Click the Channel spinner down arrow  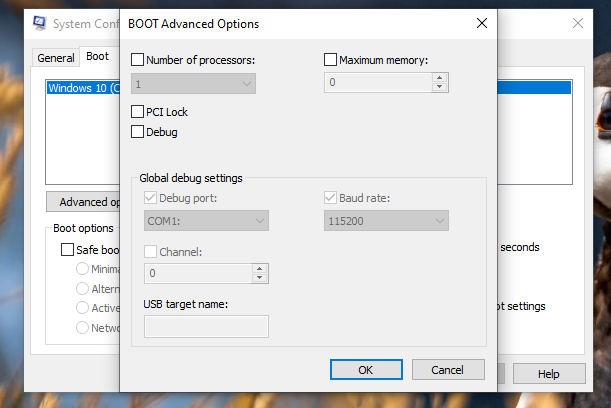click(x=260, y=278)
